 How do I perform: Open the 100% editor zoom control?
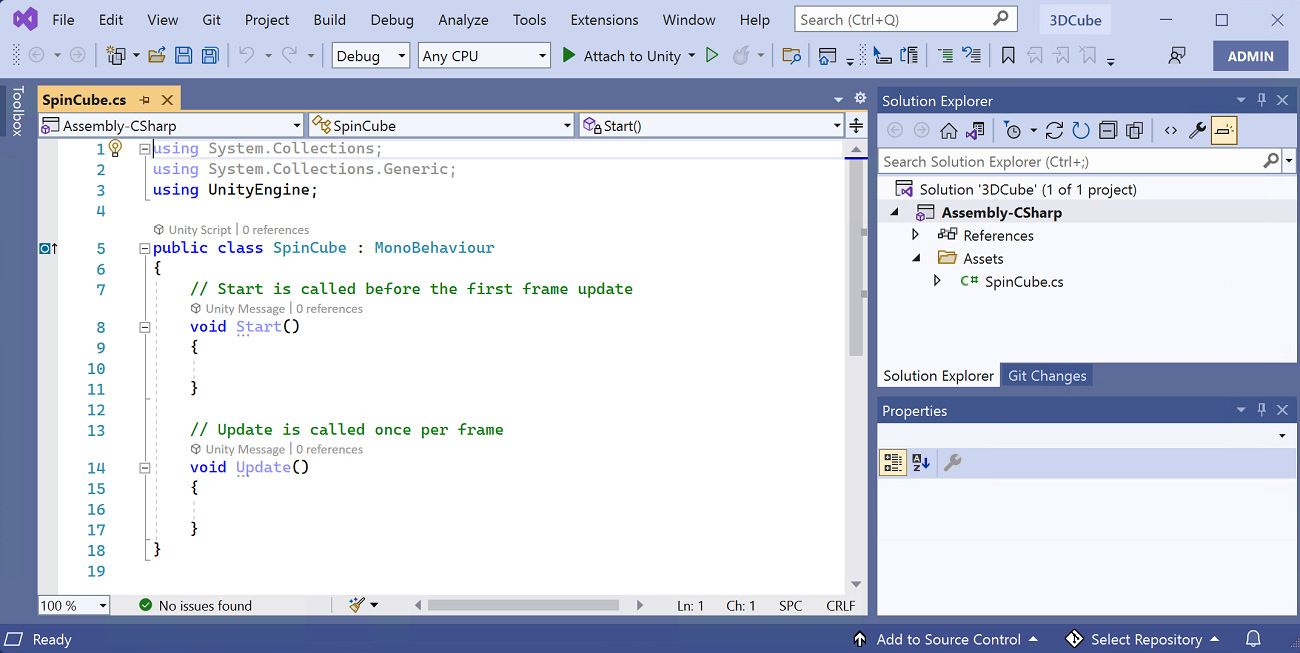click(x=73, y=605)
